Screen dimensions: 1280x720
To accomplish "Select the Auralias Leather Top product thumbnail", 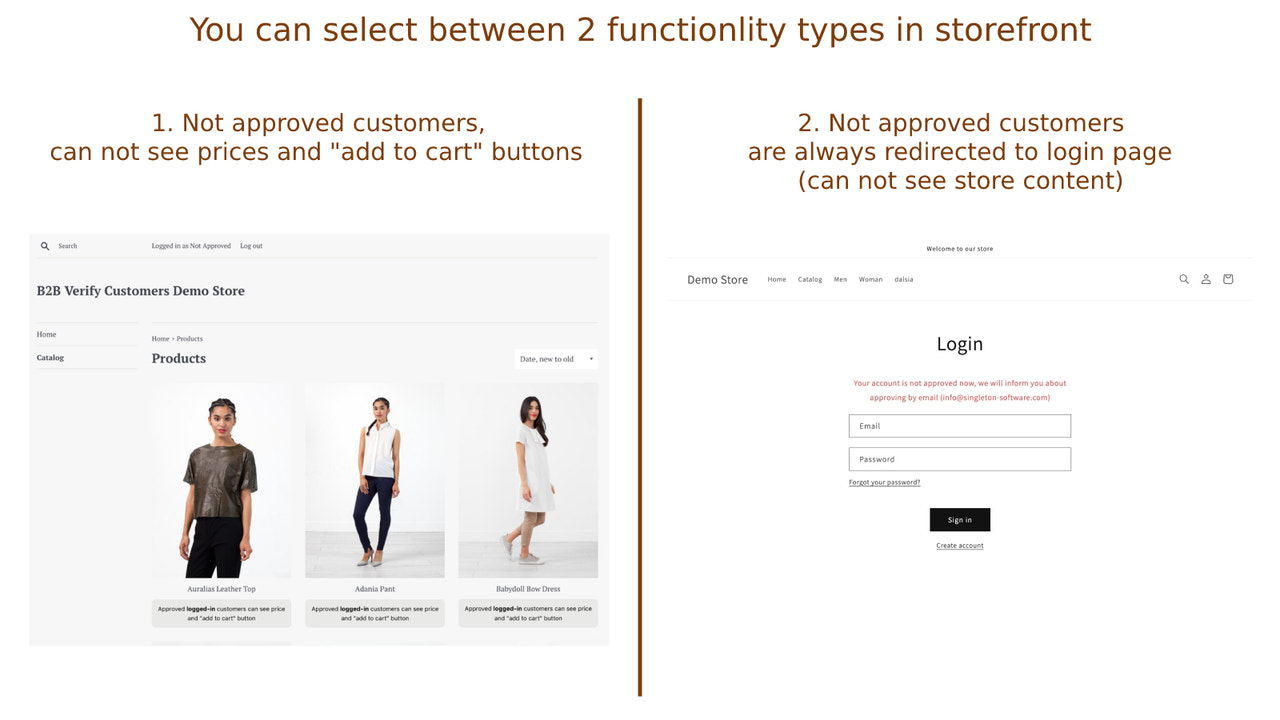I will coord(221,478).
